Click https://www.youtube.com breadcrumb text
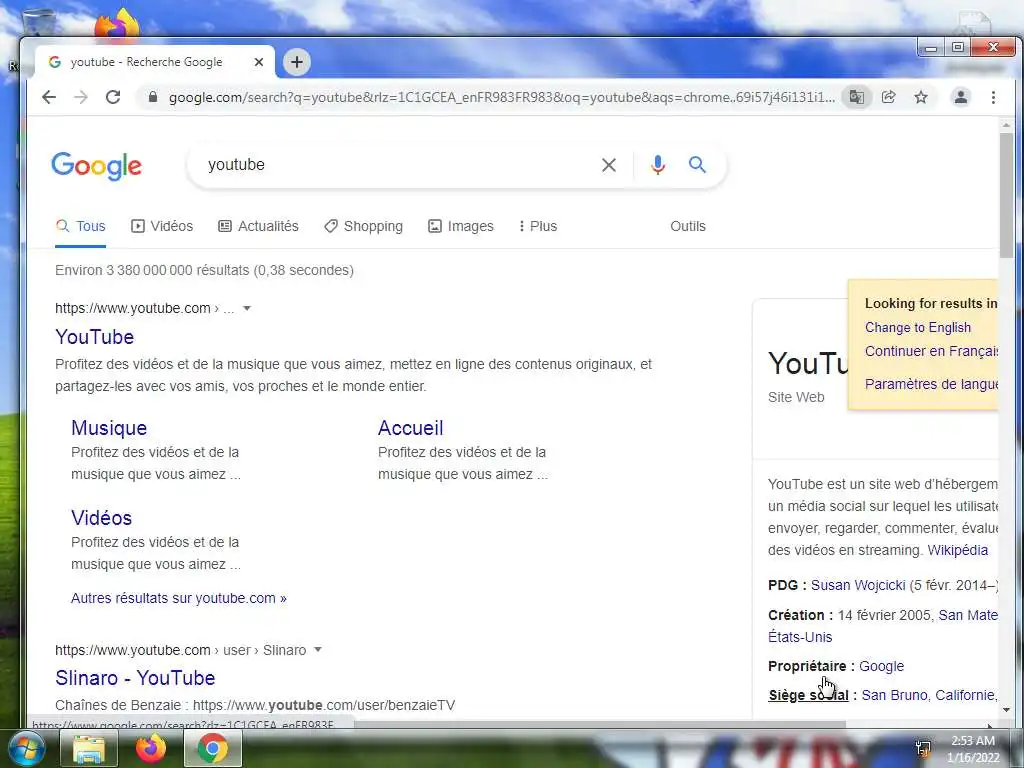 (133, 308)
